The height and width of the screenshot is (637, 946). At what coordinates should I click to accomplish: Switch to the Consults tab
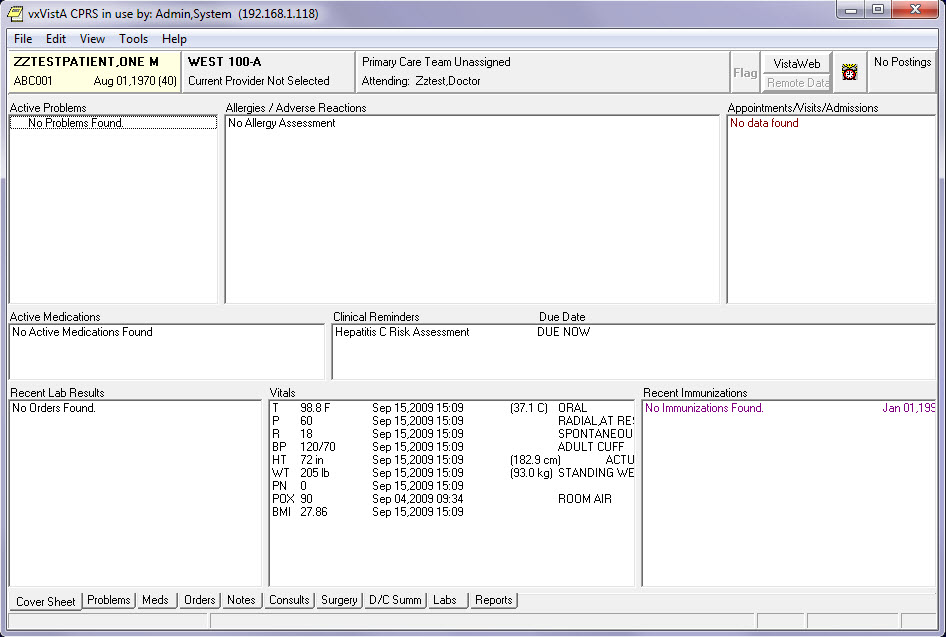point(289,600)
